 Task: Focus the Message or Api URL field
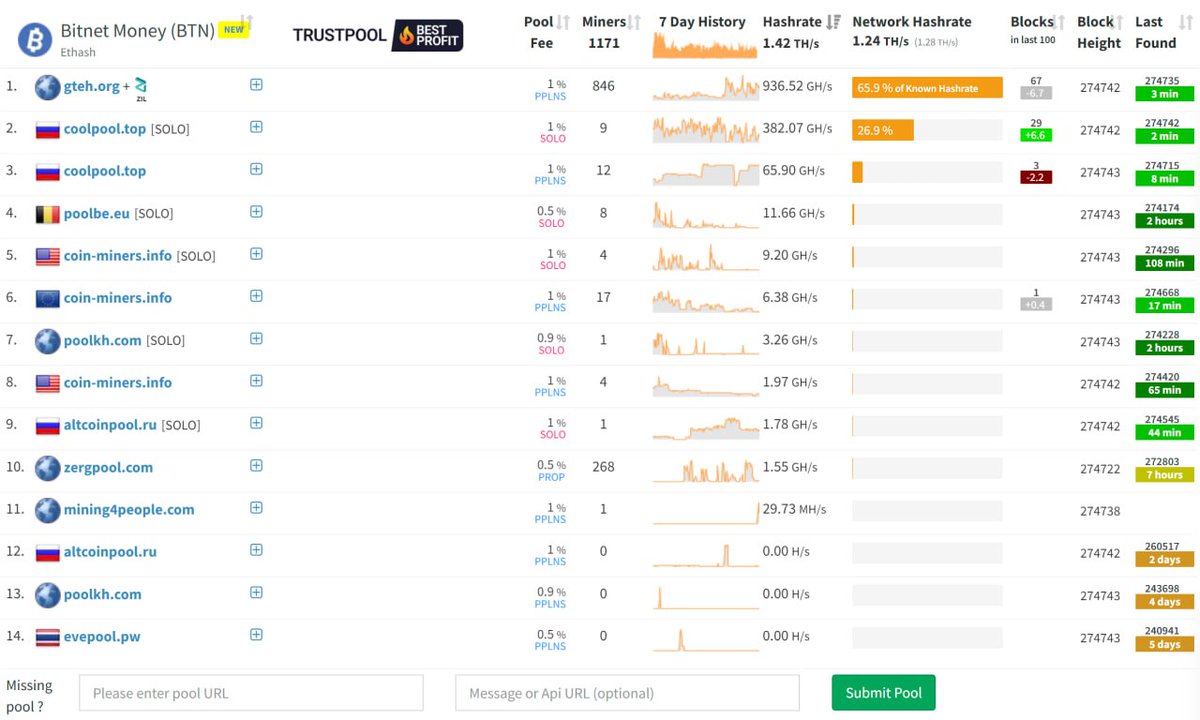627,693
